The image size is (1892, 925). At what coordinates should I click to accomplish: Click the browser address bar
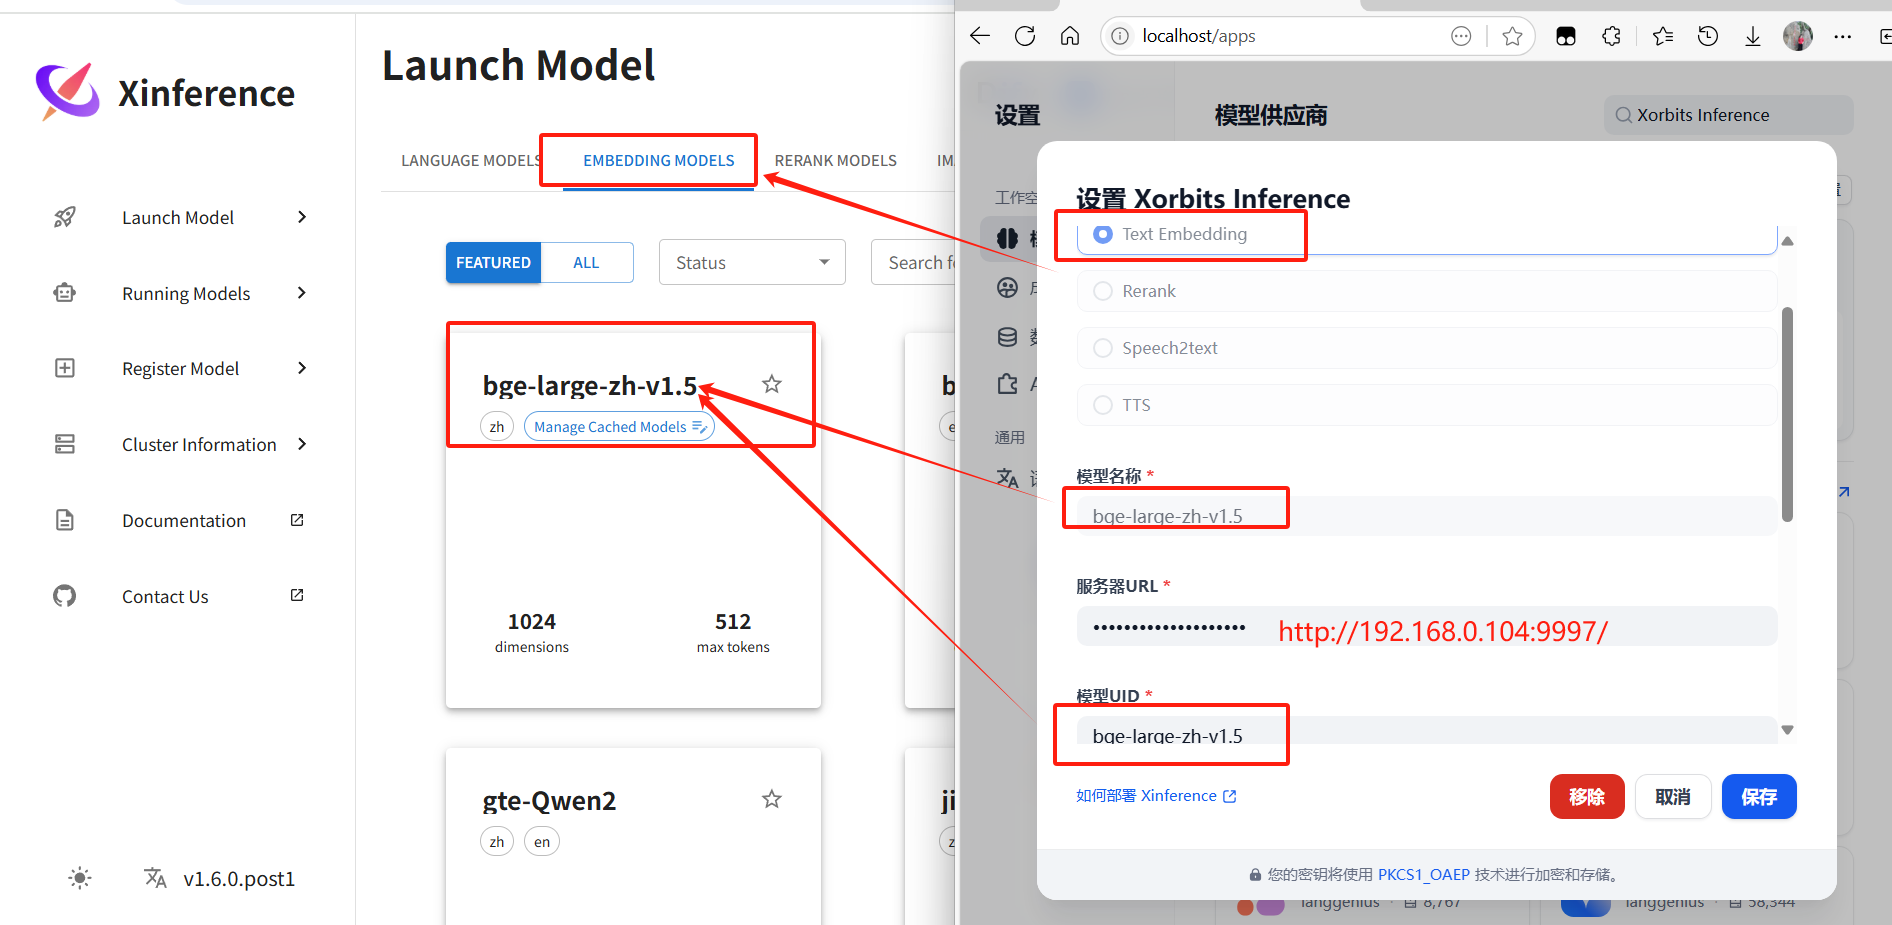(x=1318, y=36)
